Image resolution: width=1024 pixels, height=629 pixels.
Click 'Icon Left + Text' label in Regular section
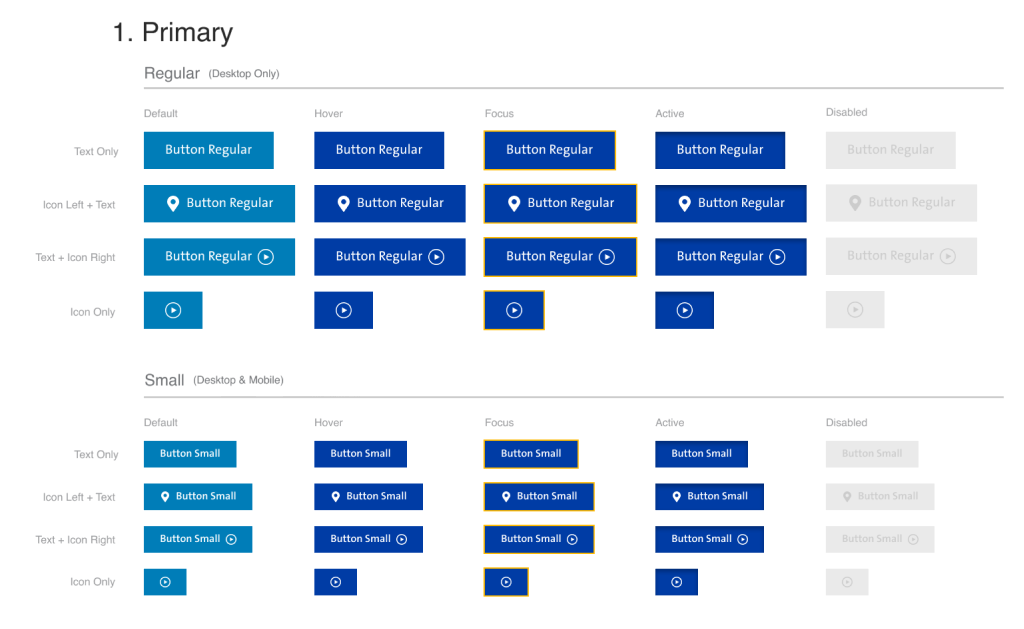(x=79, y=205)
